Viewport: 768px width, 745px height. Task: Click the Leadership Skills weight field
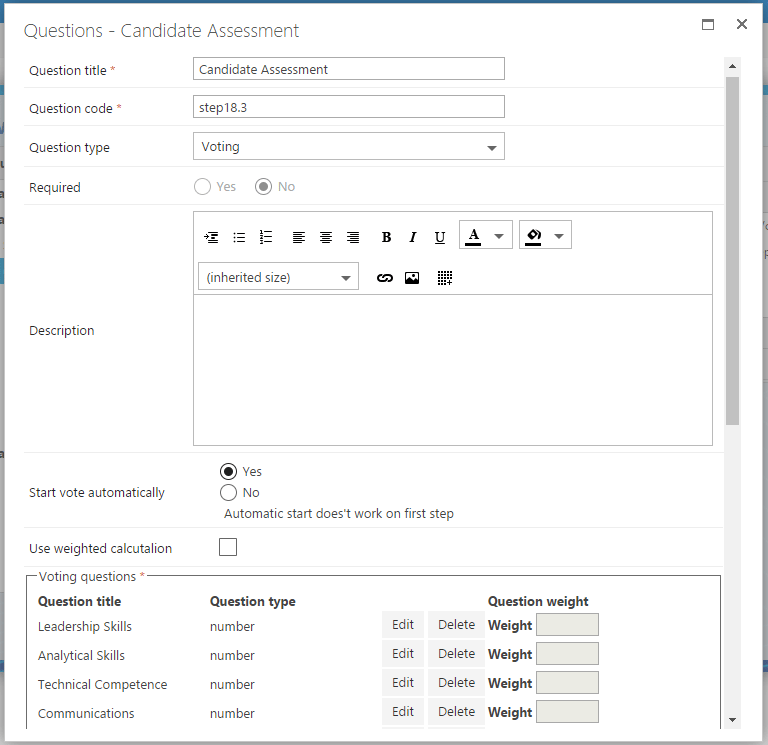[x=567, y=625]
